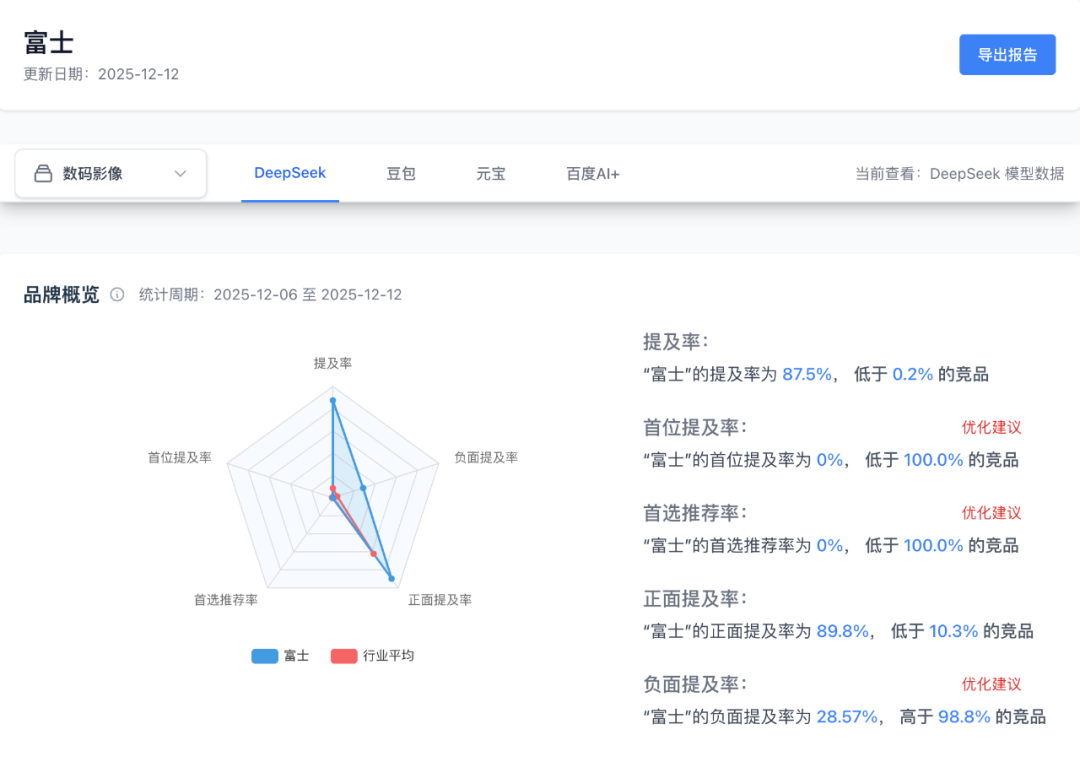Click the 28.57% negative mention value
Viewport: 1080px width, 762px height.
pyautogui.click(x=847, y=717)
